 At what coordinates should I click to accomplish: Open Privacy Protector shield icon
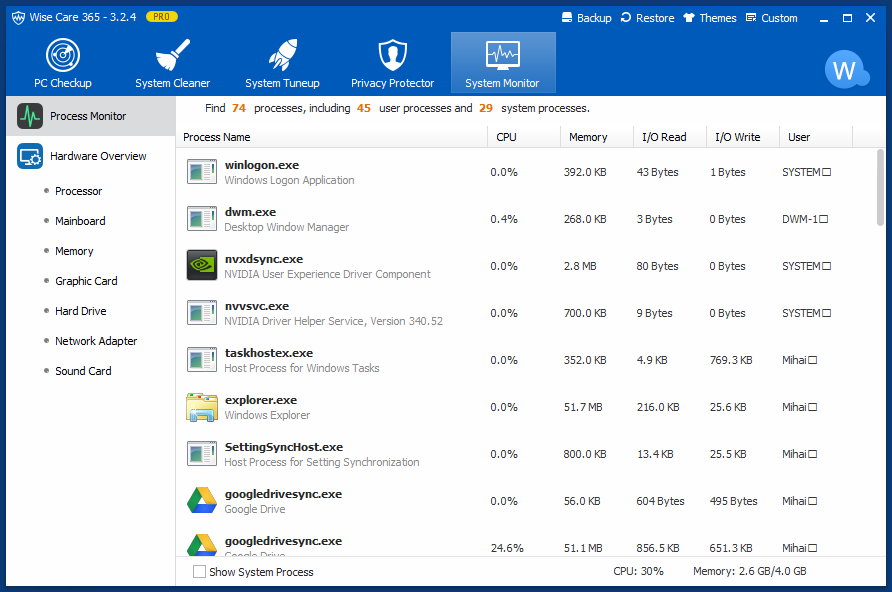pyautogui.click(x=393, y=55)
